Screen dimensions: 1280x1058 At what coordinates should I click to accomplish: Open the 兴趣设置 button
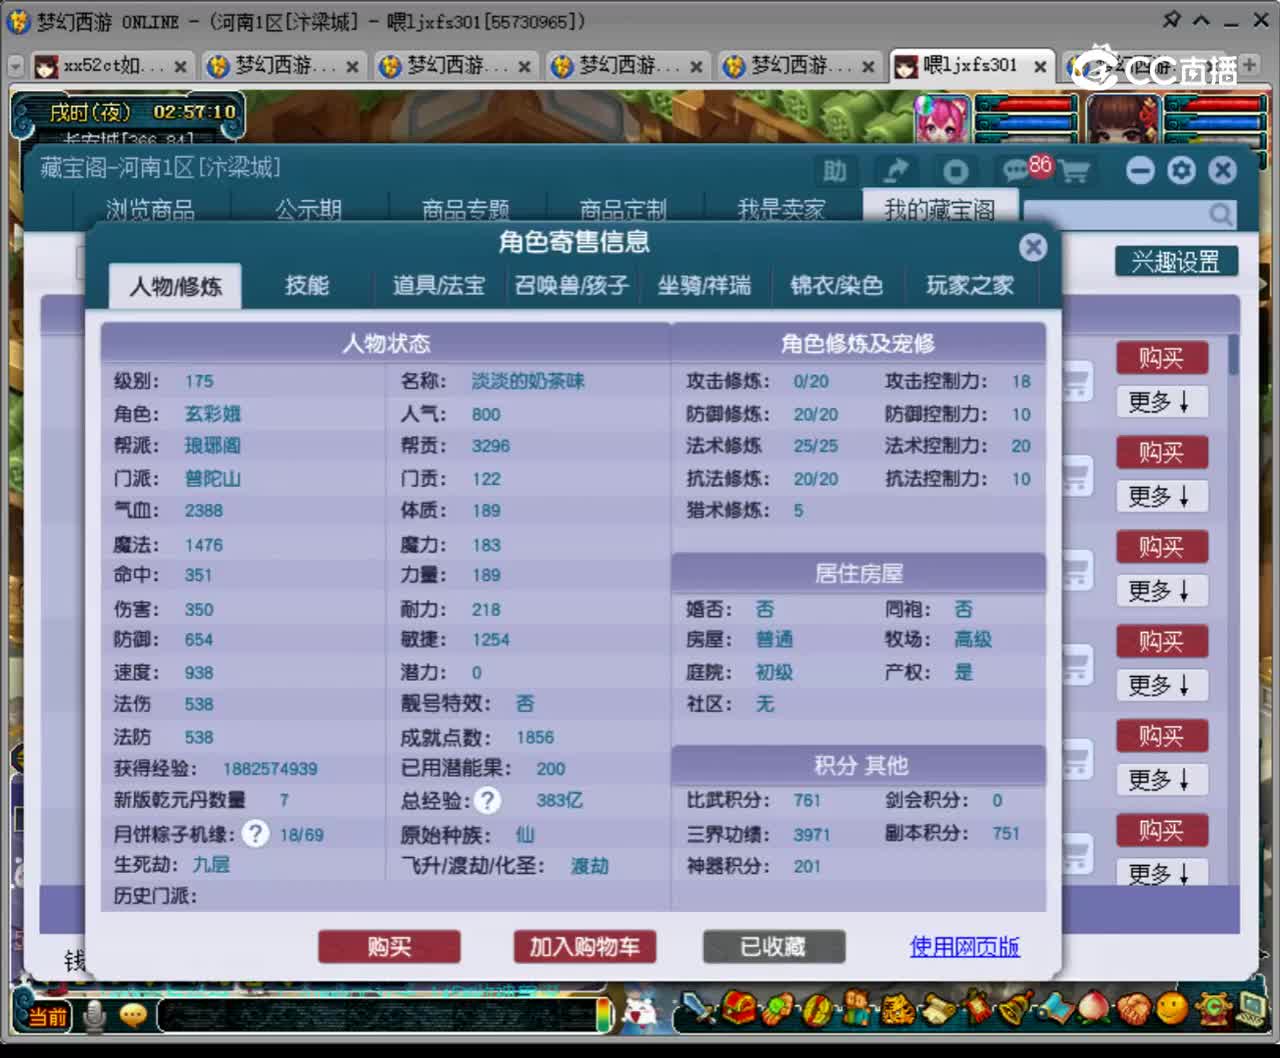(1176, 262)
